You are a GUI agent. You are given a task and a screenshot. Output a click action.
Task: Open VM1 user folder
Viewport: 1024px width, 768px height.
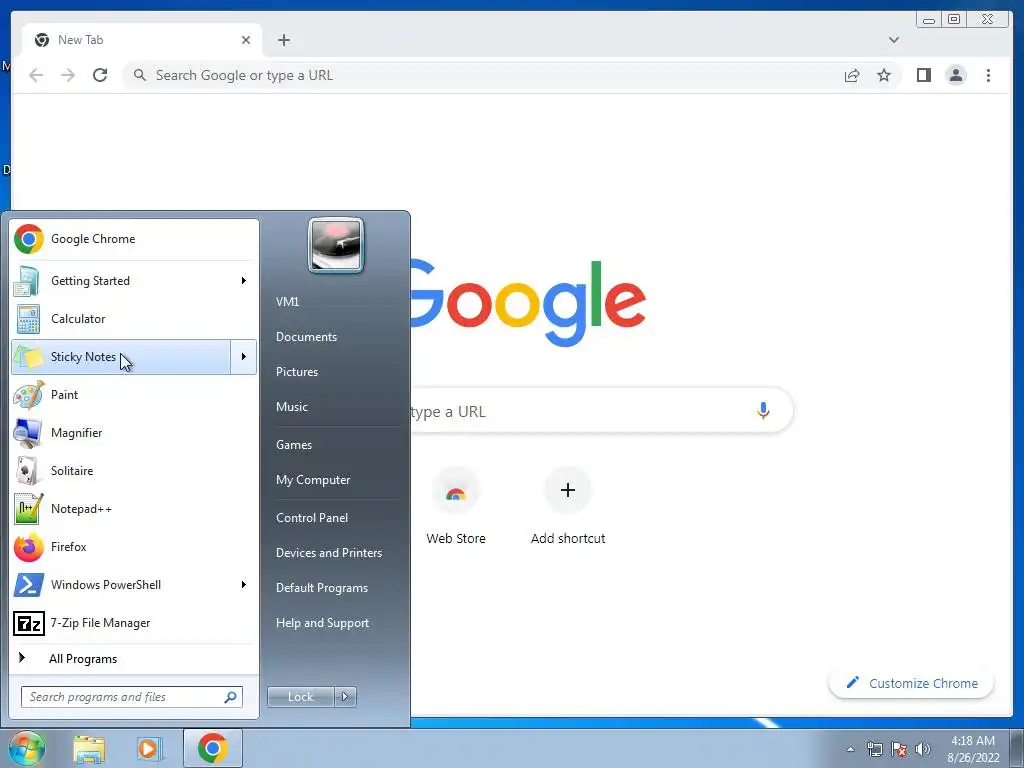[287, 302]
